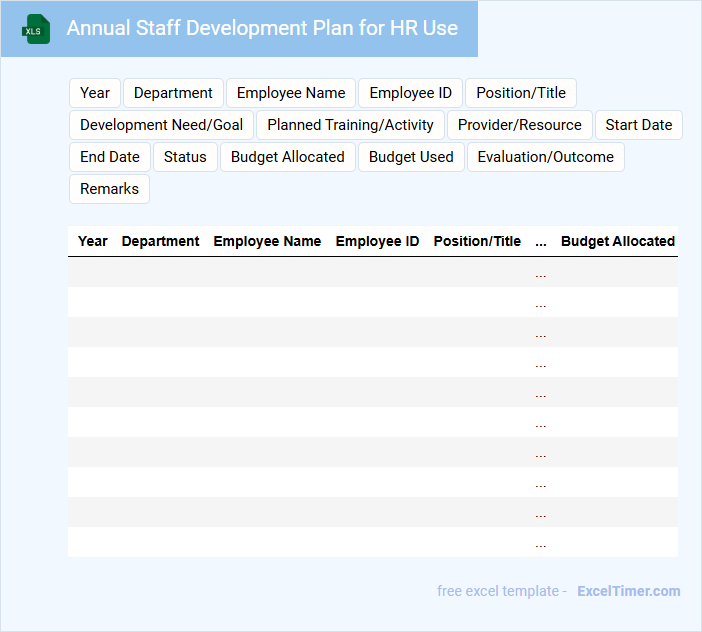Click the Provider/Resource tag
The image size is (702, 632).
(x=519, y=125)
